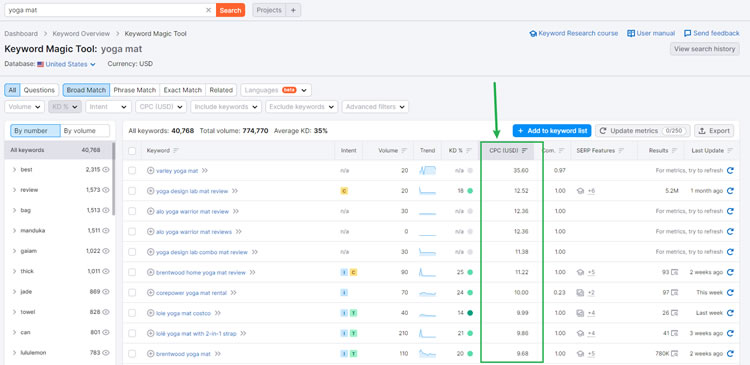
Task: Check the yoga design lab mat review row
Action: click(132, 191)
